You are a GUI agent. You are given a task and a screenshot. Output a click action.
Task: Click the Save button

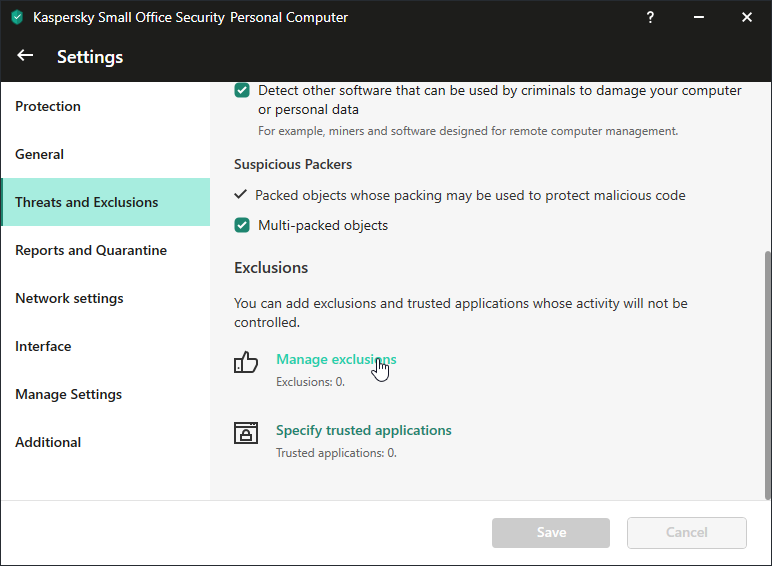pos(551,533)
